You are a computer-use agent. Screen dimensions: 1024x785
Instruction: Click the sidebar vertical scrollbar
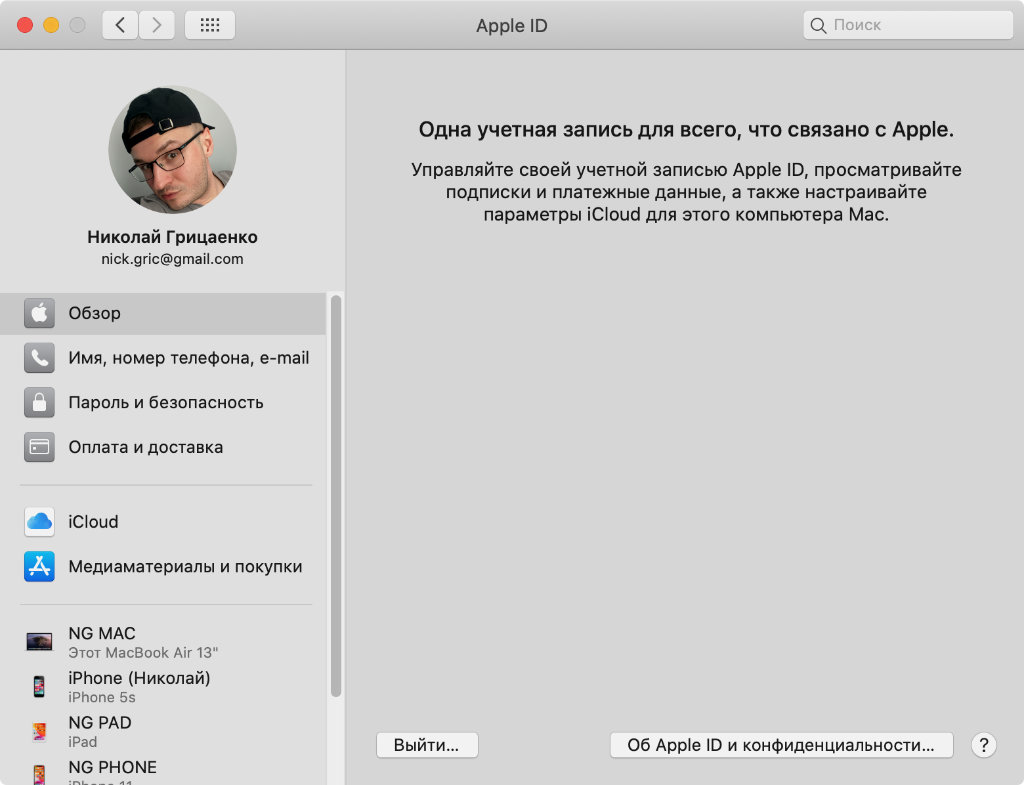(336, 495)
